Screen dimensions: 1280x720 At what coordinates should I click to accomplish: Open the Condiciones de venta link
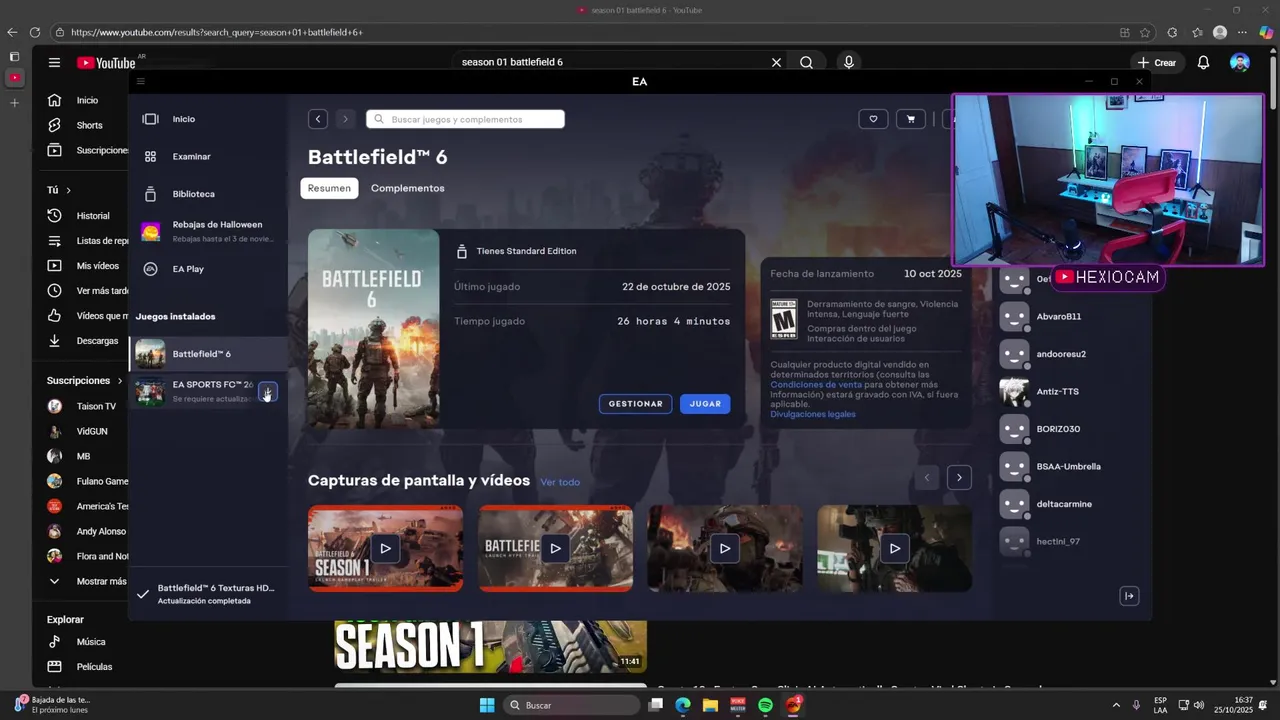pos(816,384)
